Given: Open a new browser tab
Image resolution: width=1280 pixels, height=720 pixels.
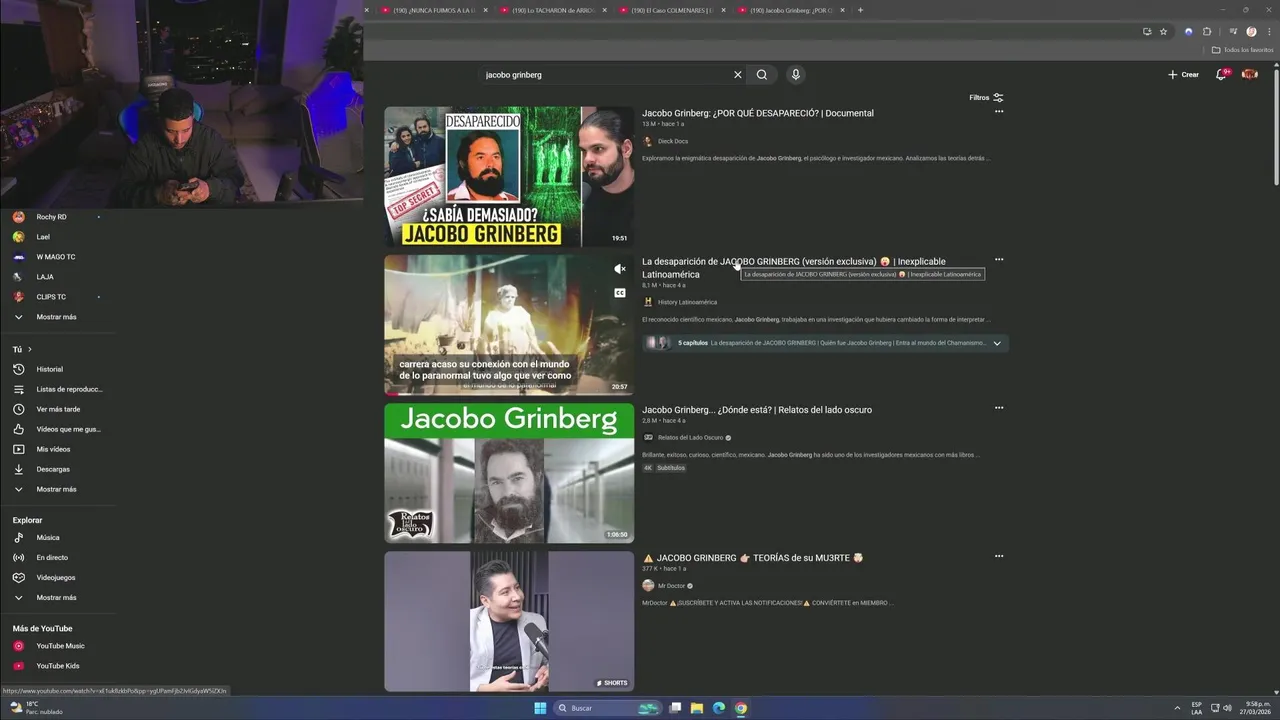Looking at the screenshot, I should pos(860,10).
